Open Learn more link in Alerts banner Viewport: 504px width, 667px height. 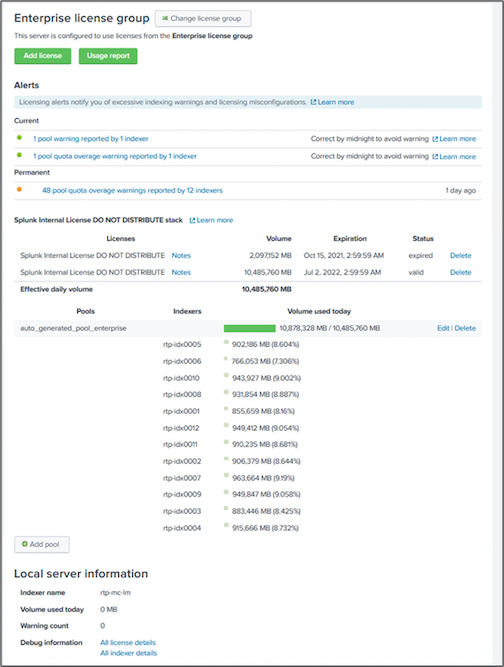click(332, 102)
